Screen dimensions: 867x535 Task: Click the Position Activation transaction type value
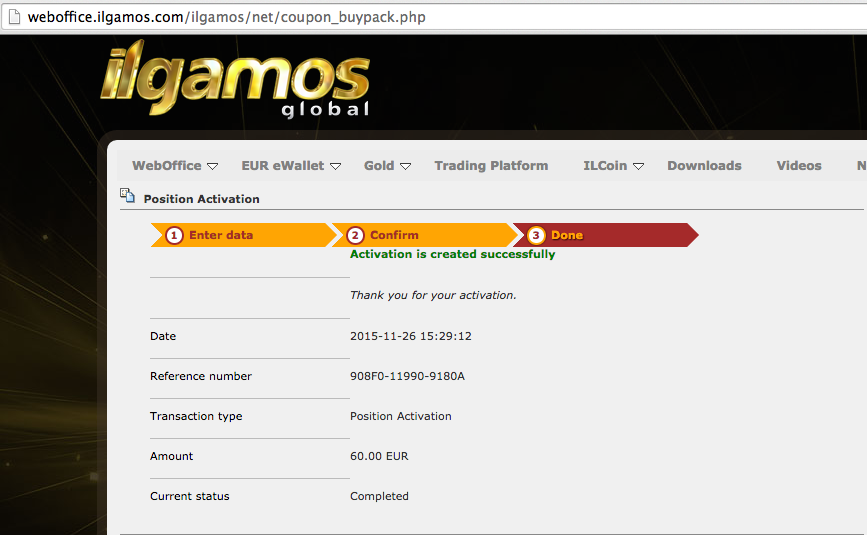click(400, 416)
